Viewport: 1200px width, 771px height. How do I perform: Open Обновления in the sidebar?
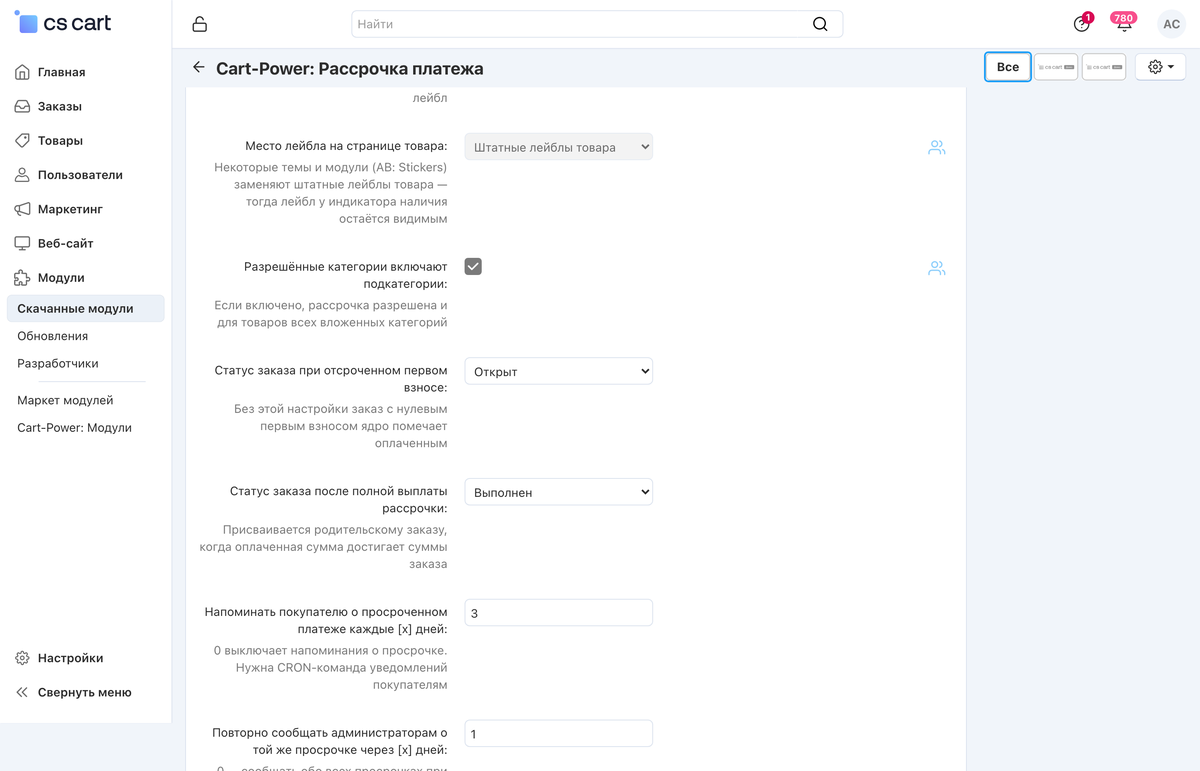tap(53, 336)
